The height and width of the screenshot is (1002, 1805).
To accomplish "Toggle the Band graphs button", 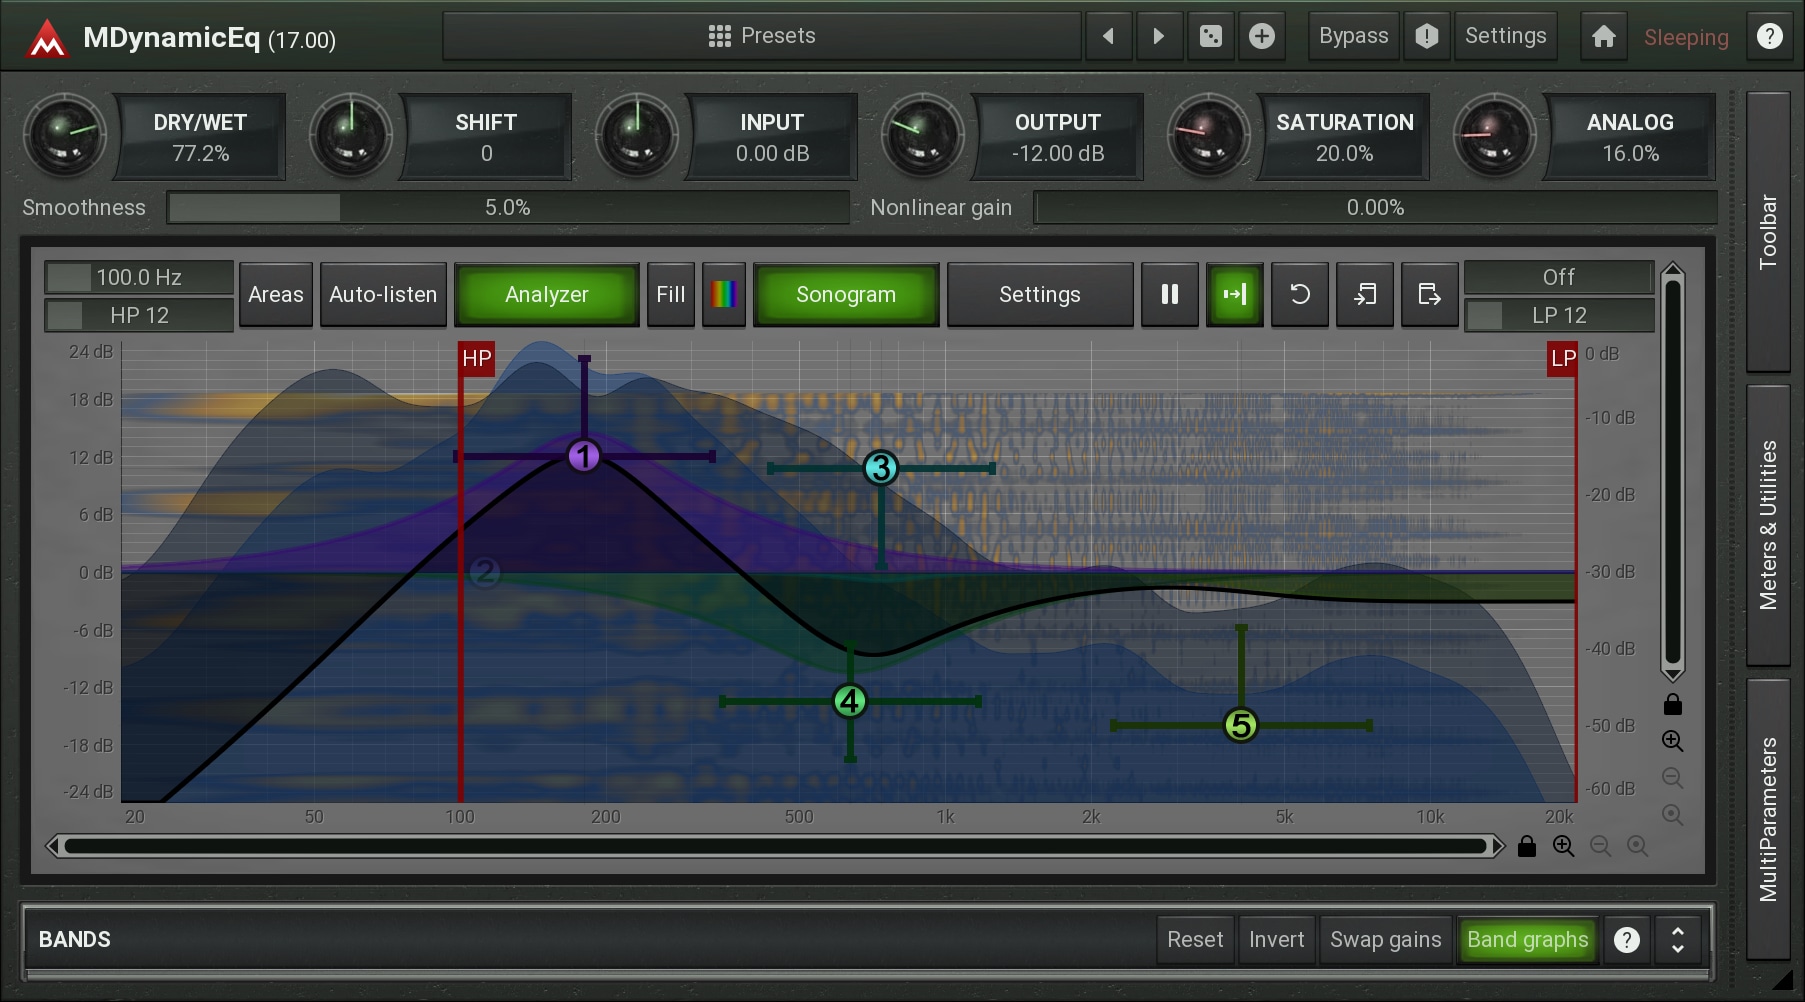I will pos(1526,940).
